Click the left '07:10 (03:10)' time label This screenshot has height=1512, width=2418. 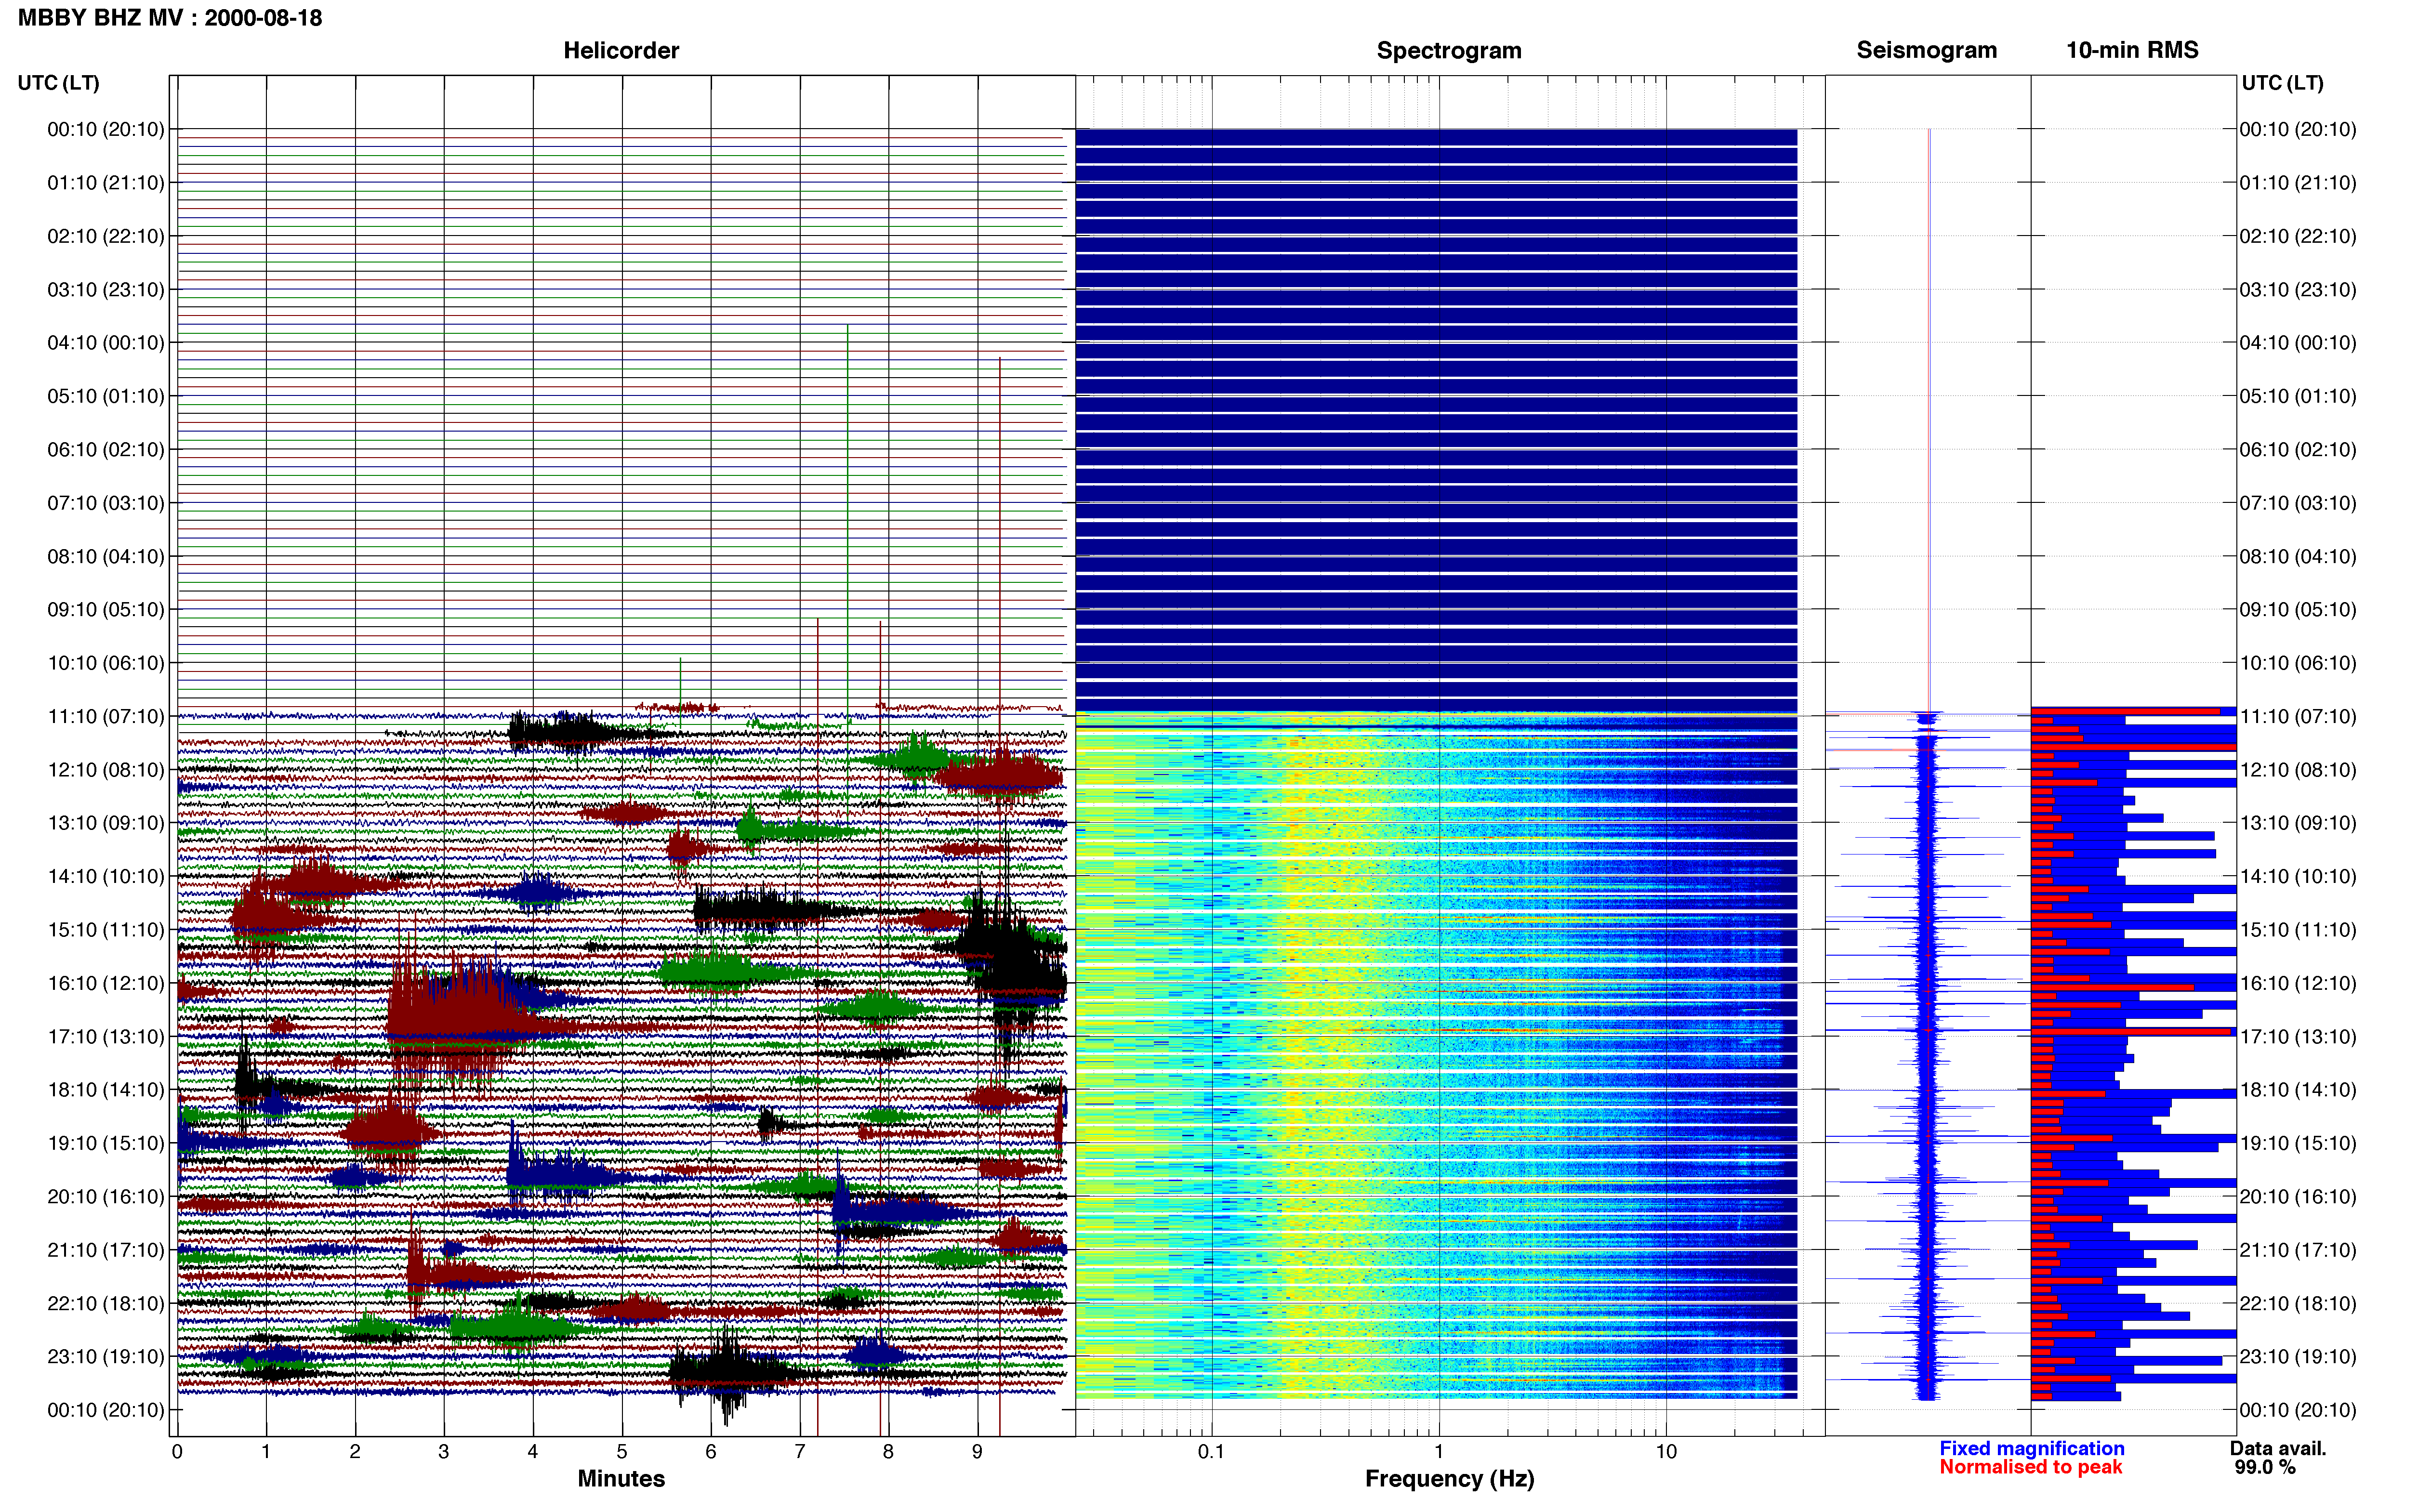(106, 503)
